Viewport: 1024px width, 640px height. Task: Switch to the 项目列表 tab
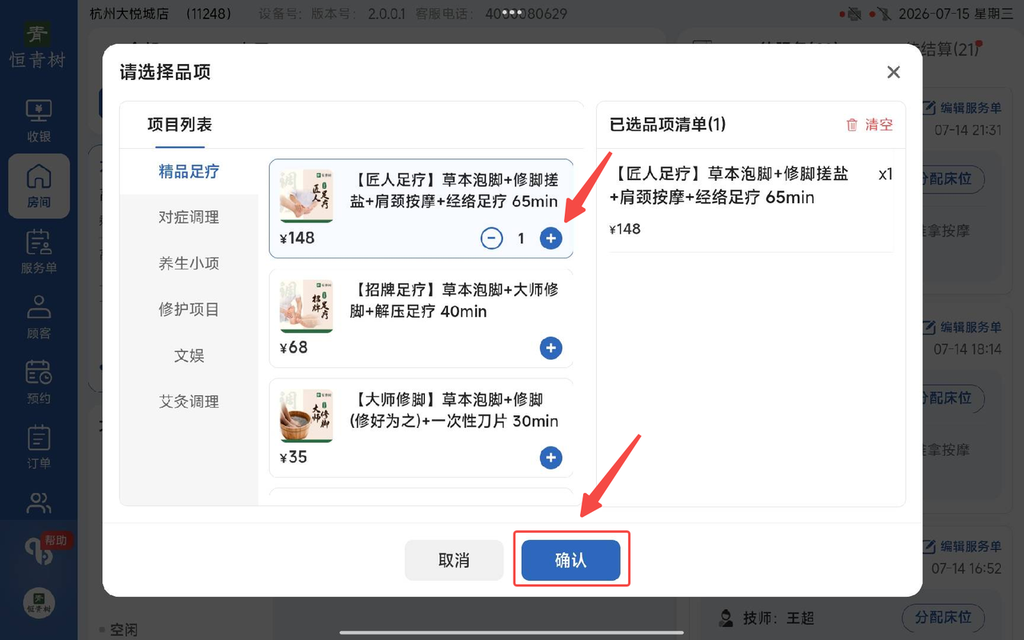(x=180, y=125)
